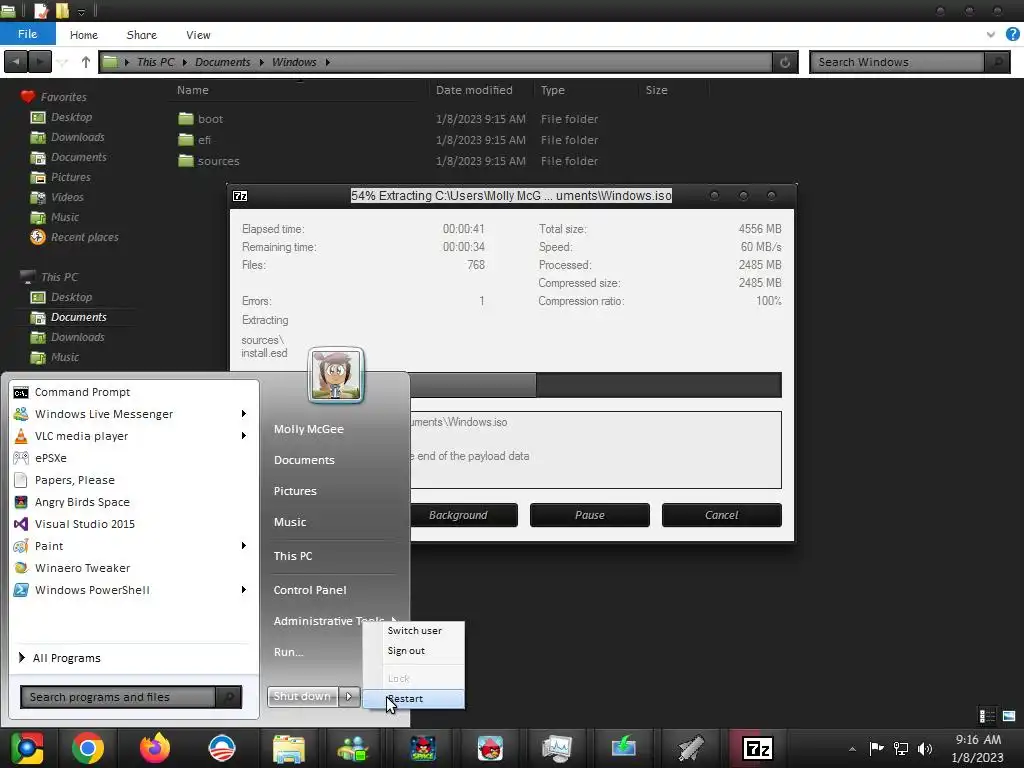Expand the Windows PowerShell jump list arrow
Viewport: 1024px width, 768px height.
tap(244, 590)
